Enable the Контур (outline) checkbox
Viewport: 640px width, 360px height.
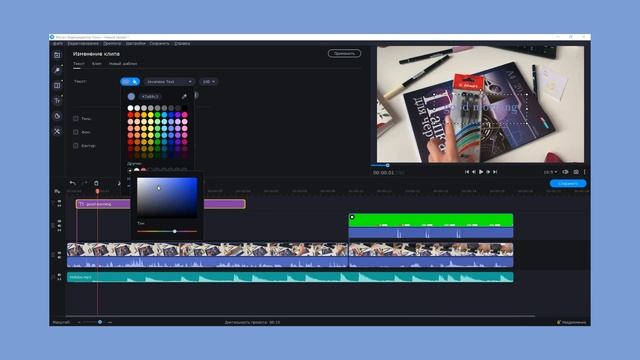click(76, 145)
